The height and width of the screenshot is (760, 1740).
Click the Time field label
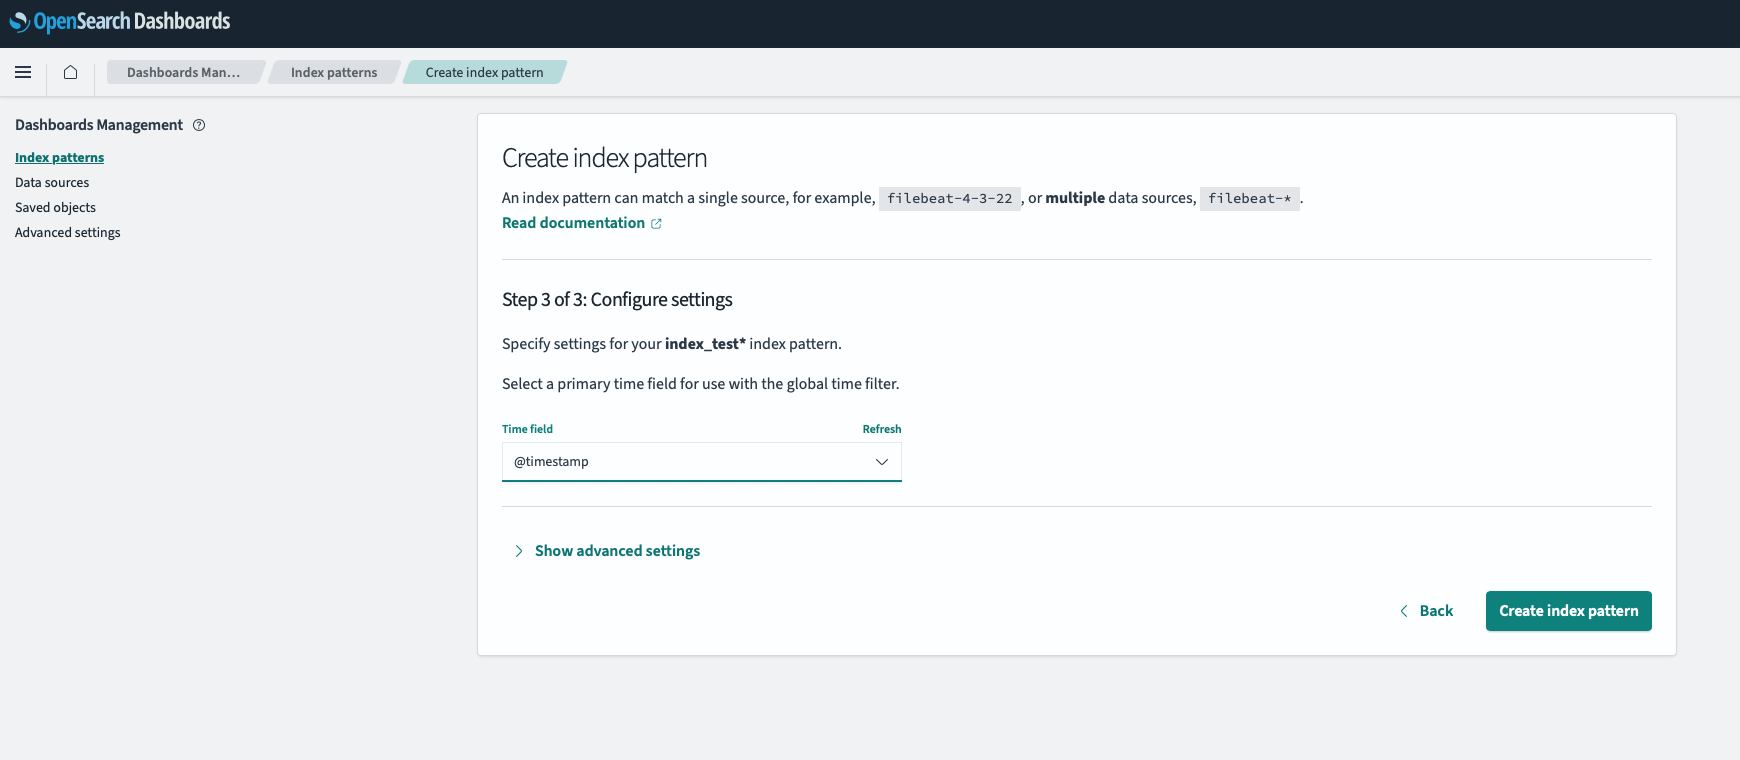click(527, 429)
